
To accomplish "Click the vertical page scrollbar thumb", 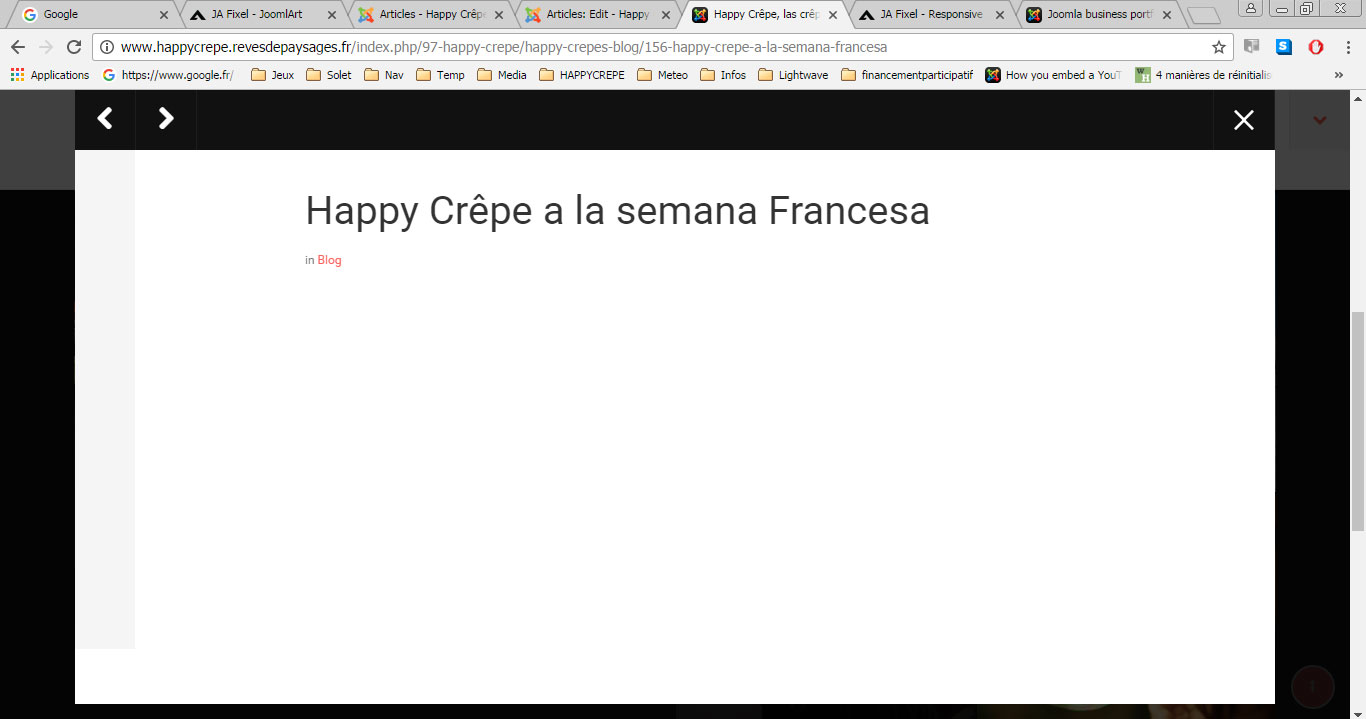I will pos(1358,420).
